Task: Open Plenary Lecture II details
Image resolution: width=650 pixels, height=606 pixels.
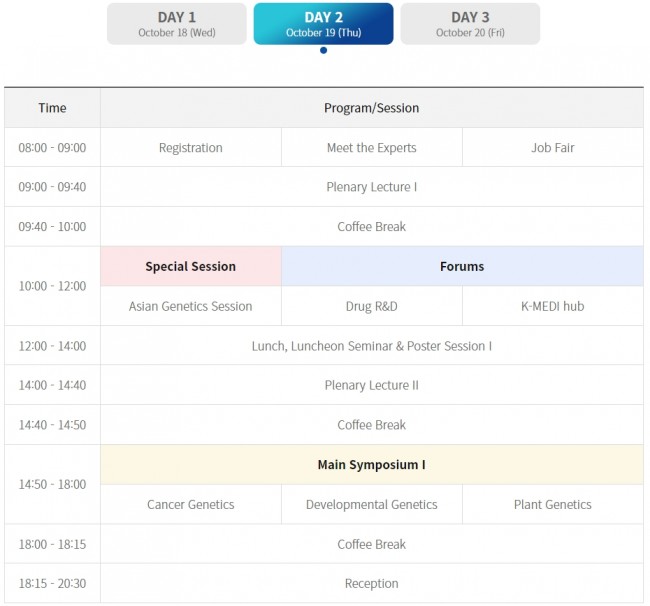Action: click(x=371, y=385)
